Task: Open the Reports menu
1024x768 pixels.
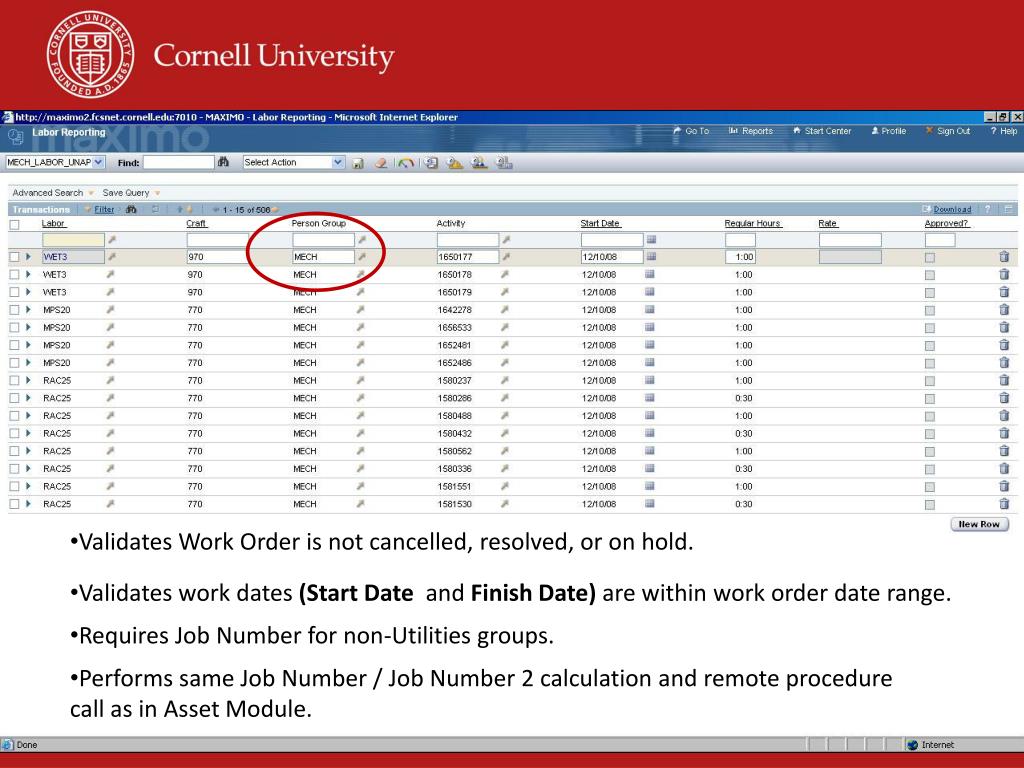Action: [751, 131]
